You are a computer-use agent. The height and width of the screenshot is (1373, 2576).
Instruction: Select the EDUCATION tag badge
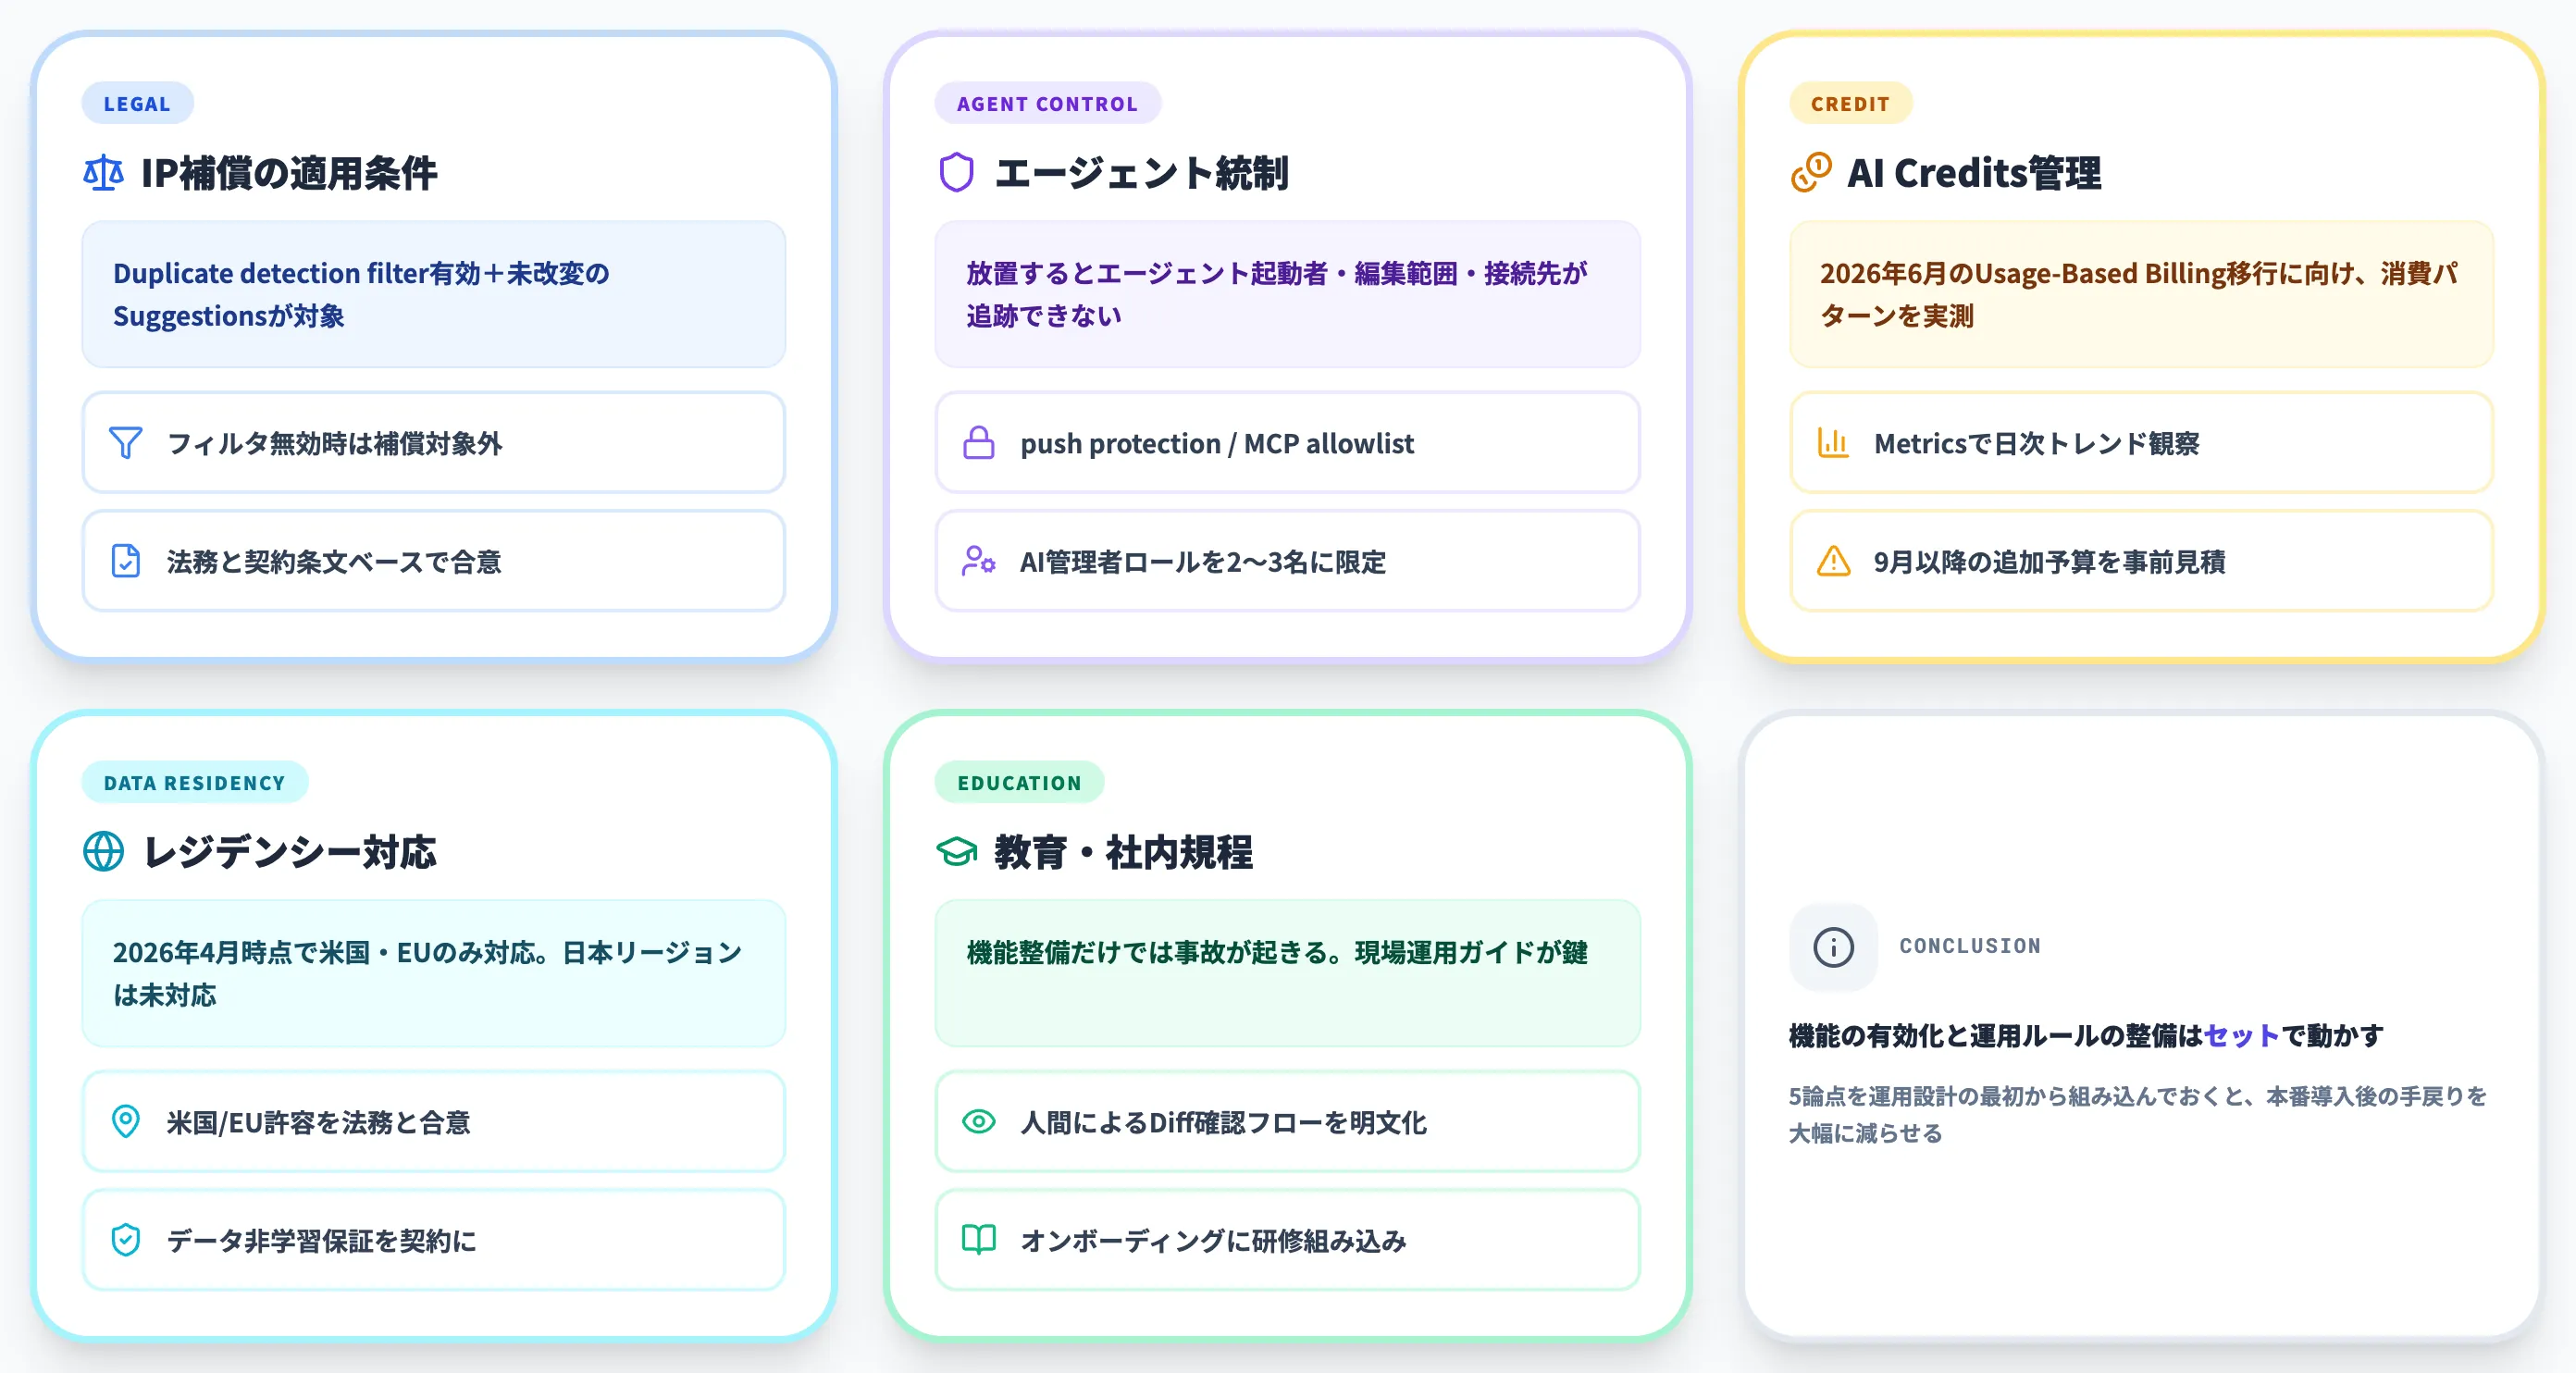click(x=1019, y=782)
